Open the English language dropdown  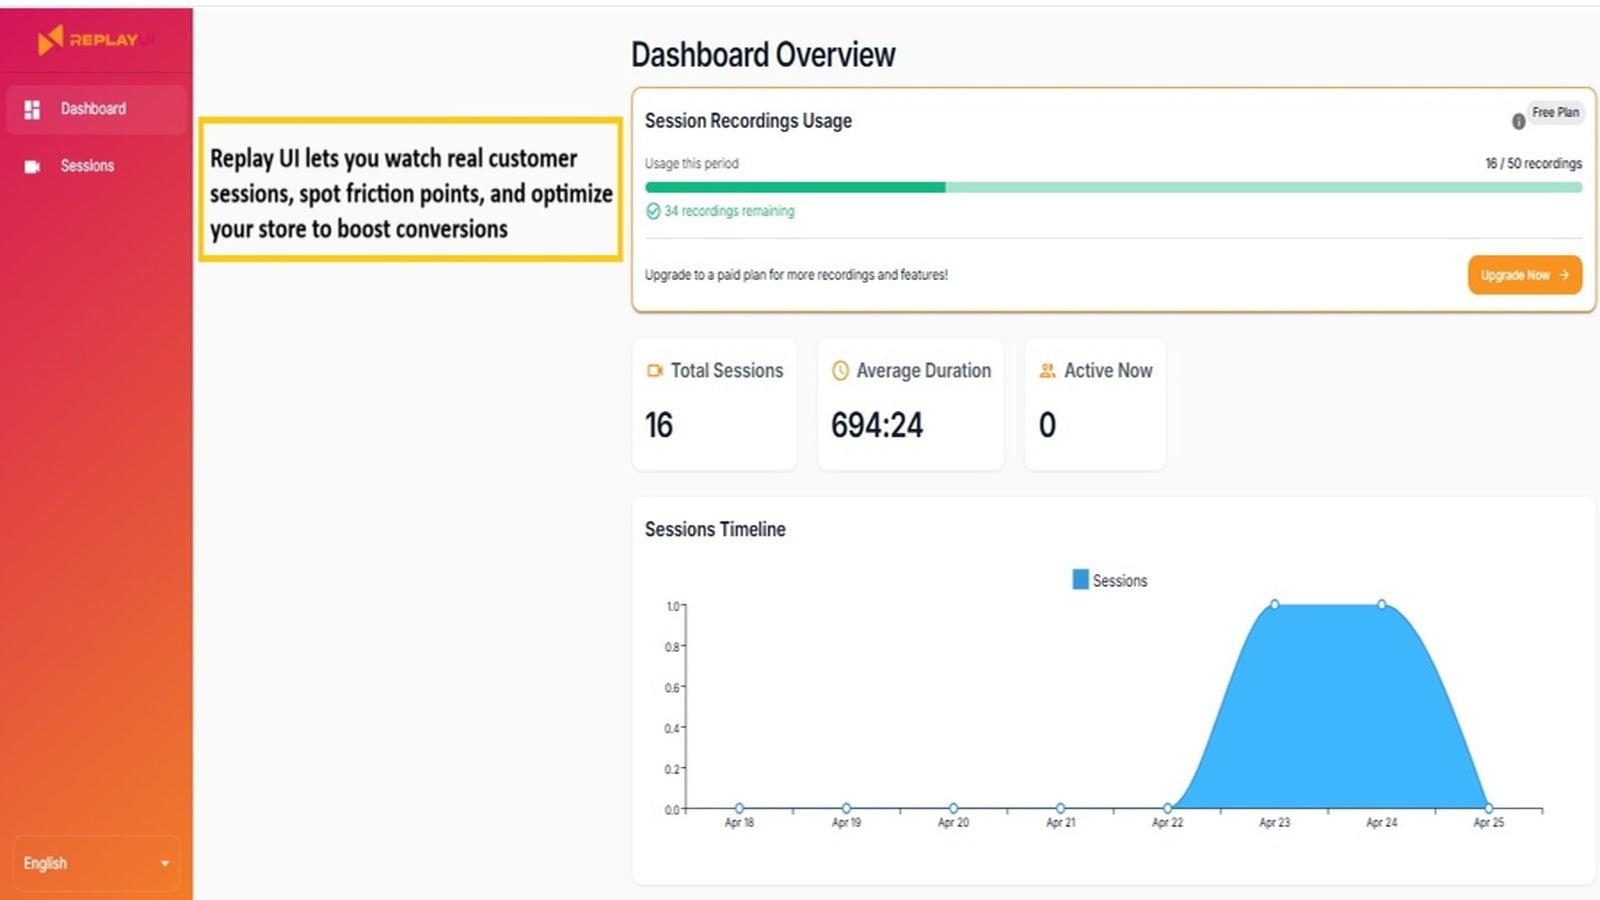(95, 862)
